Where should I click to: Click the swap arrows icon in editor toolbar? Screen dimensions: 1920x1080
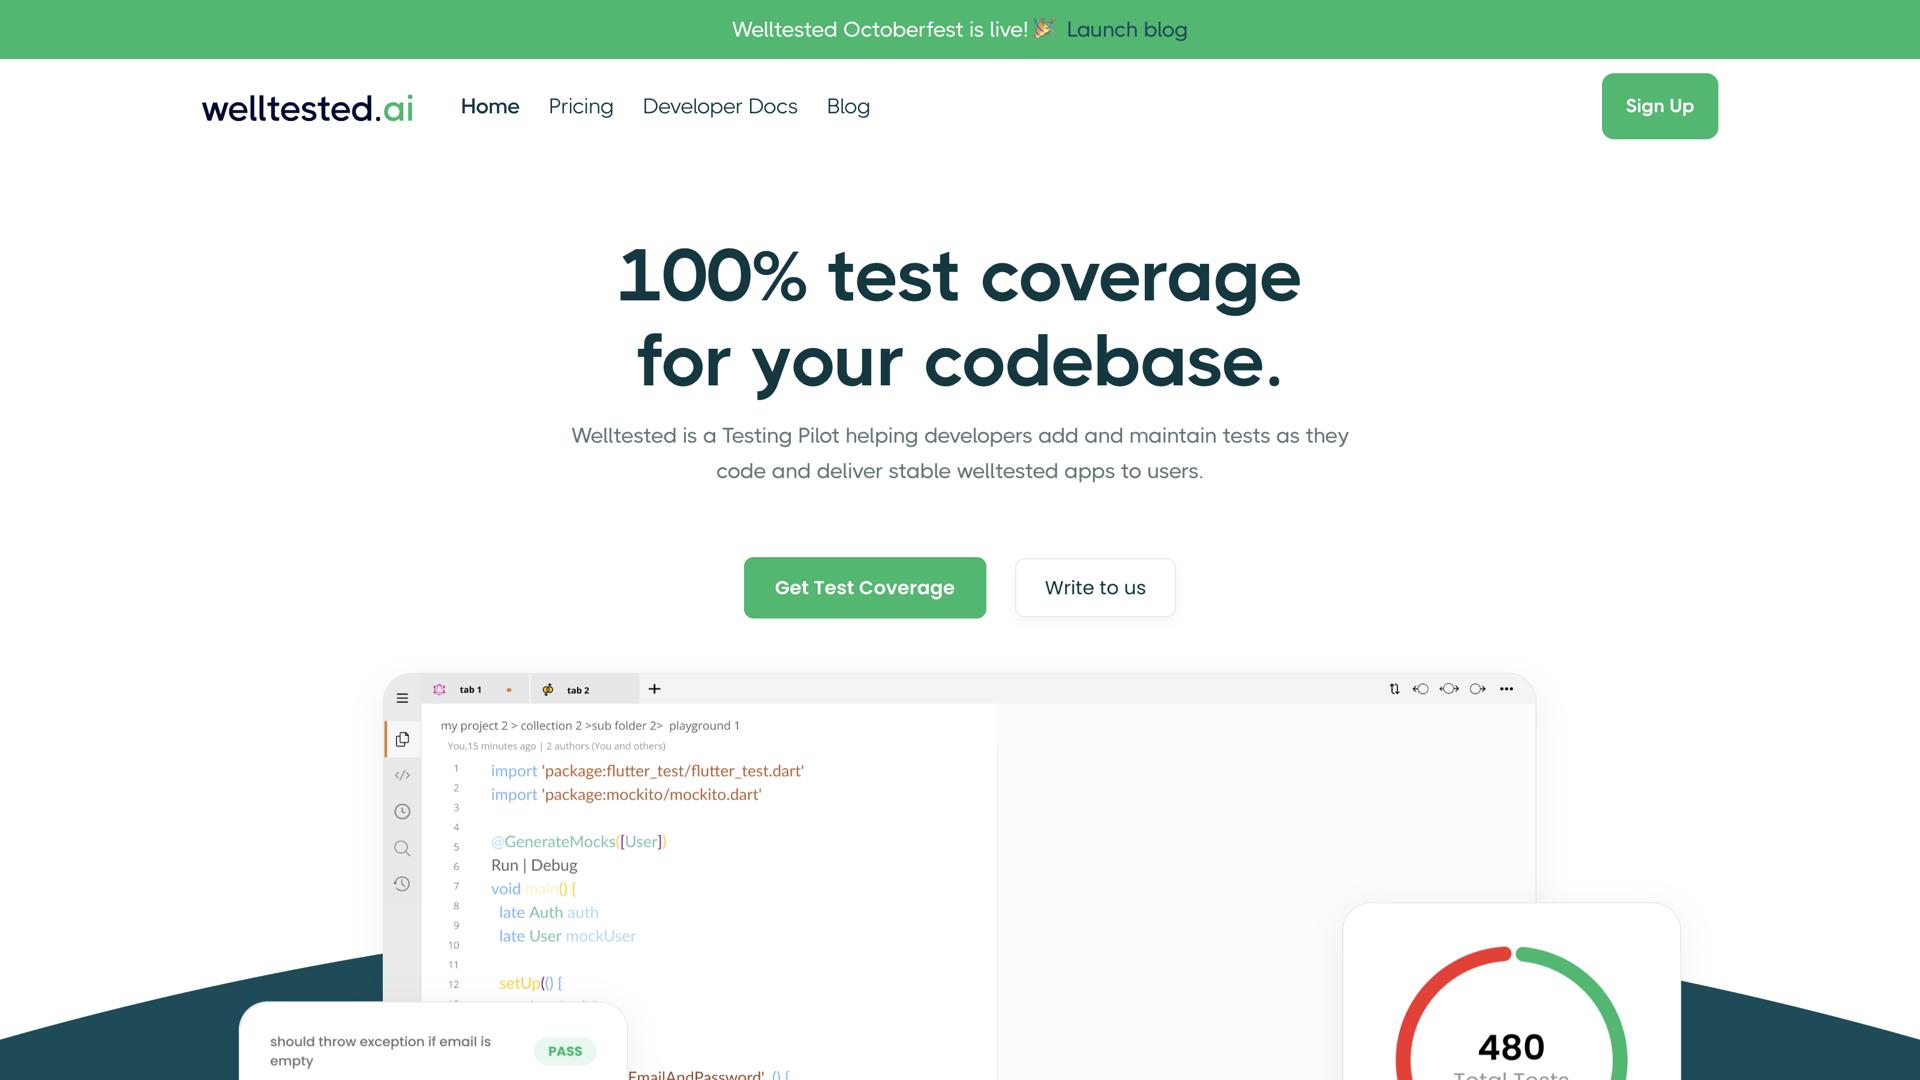pyautogui.click(x=1394, y=689)
